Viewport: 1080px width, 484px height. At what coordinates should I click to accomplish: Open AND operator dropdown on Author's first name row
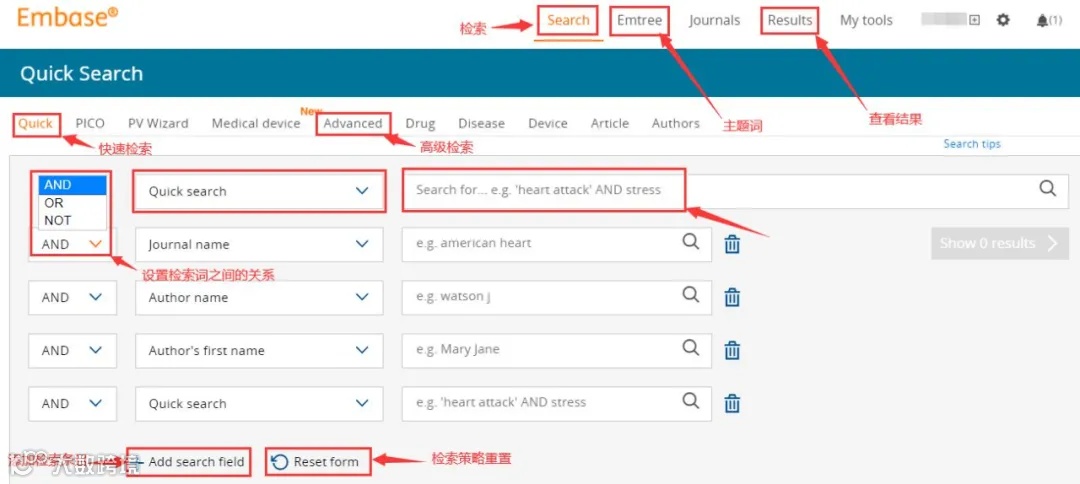tap(72, 350)
